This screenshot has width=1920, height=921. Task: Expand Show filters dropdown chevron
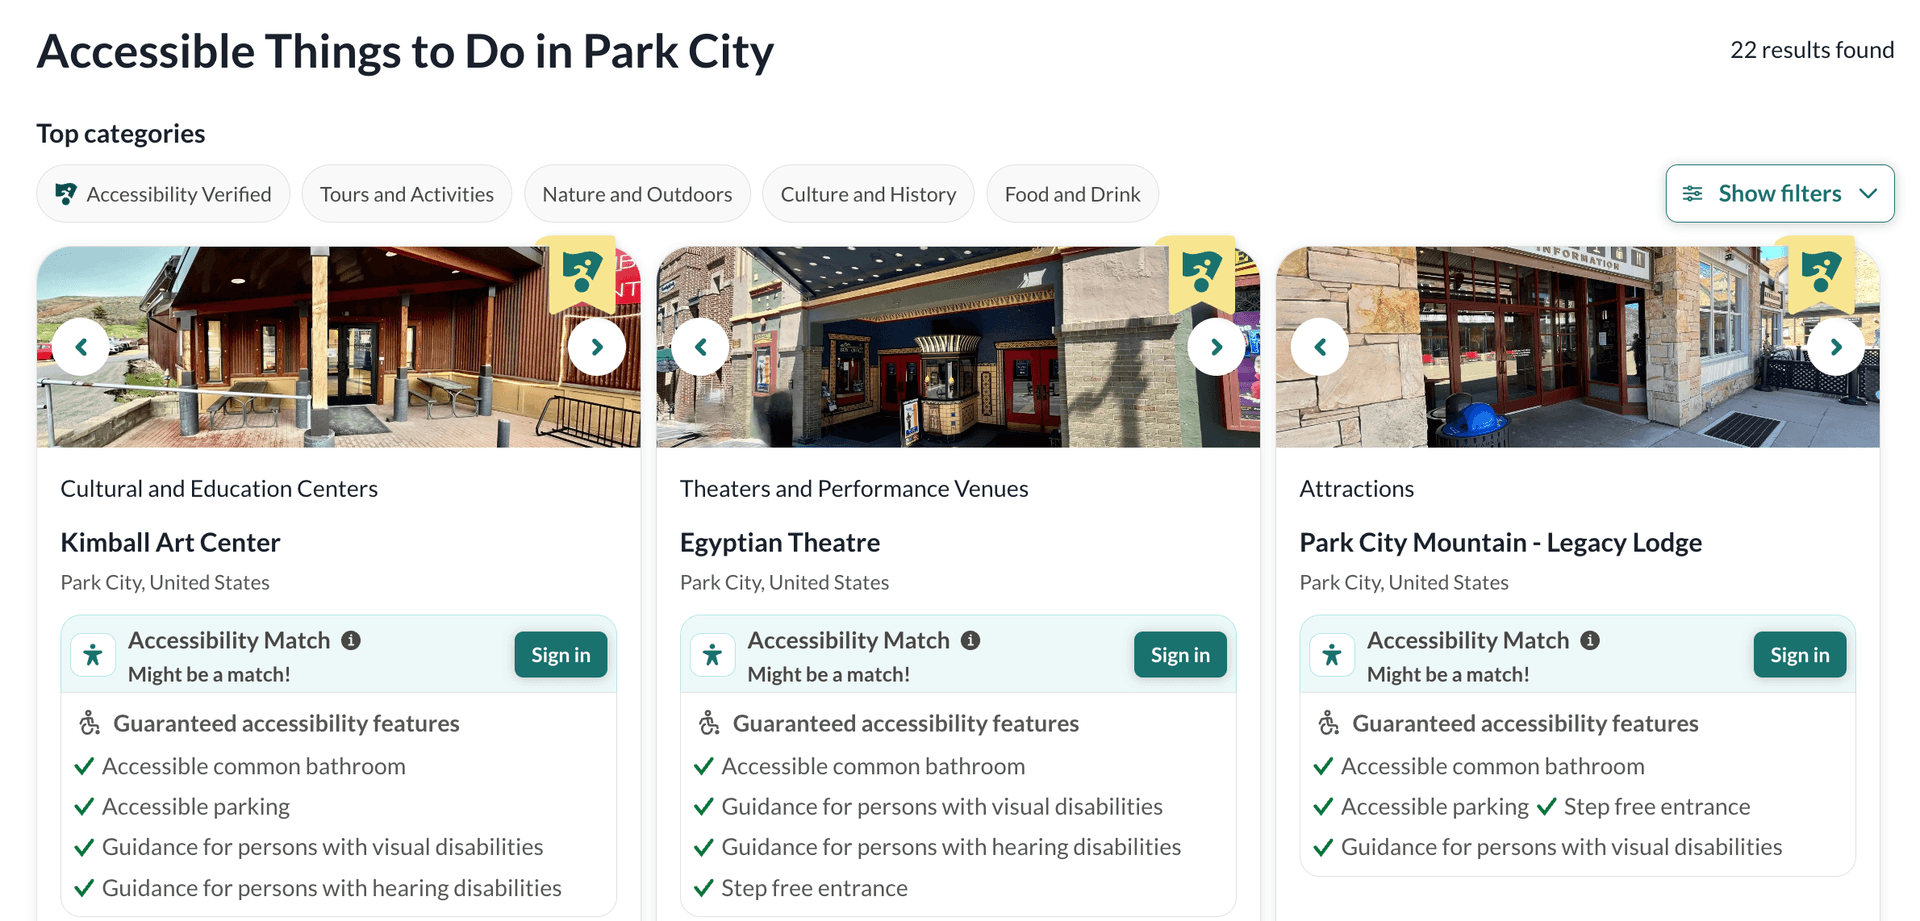click(x=1868, y=193)
